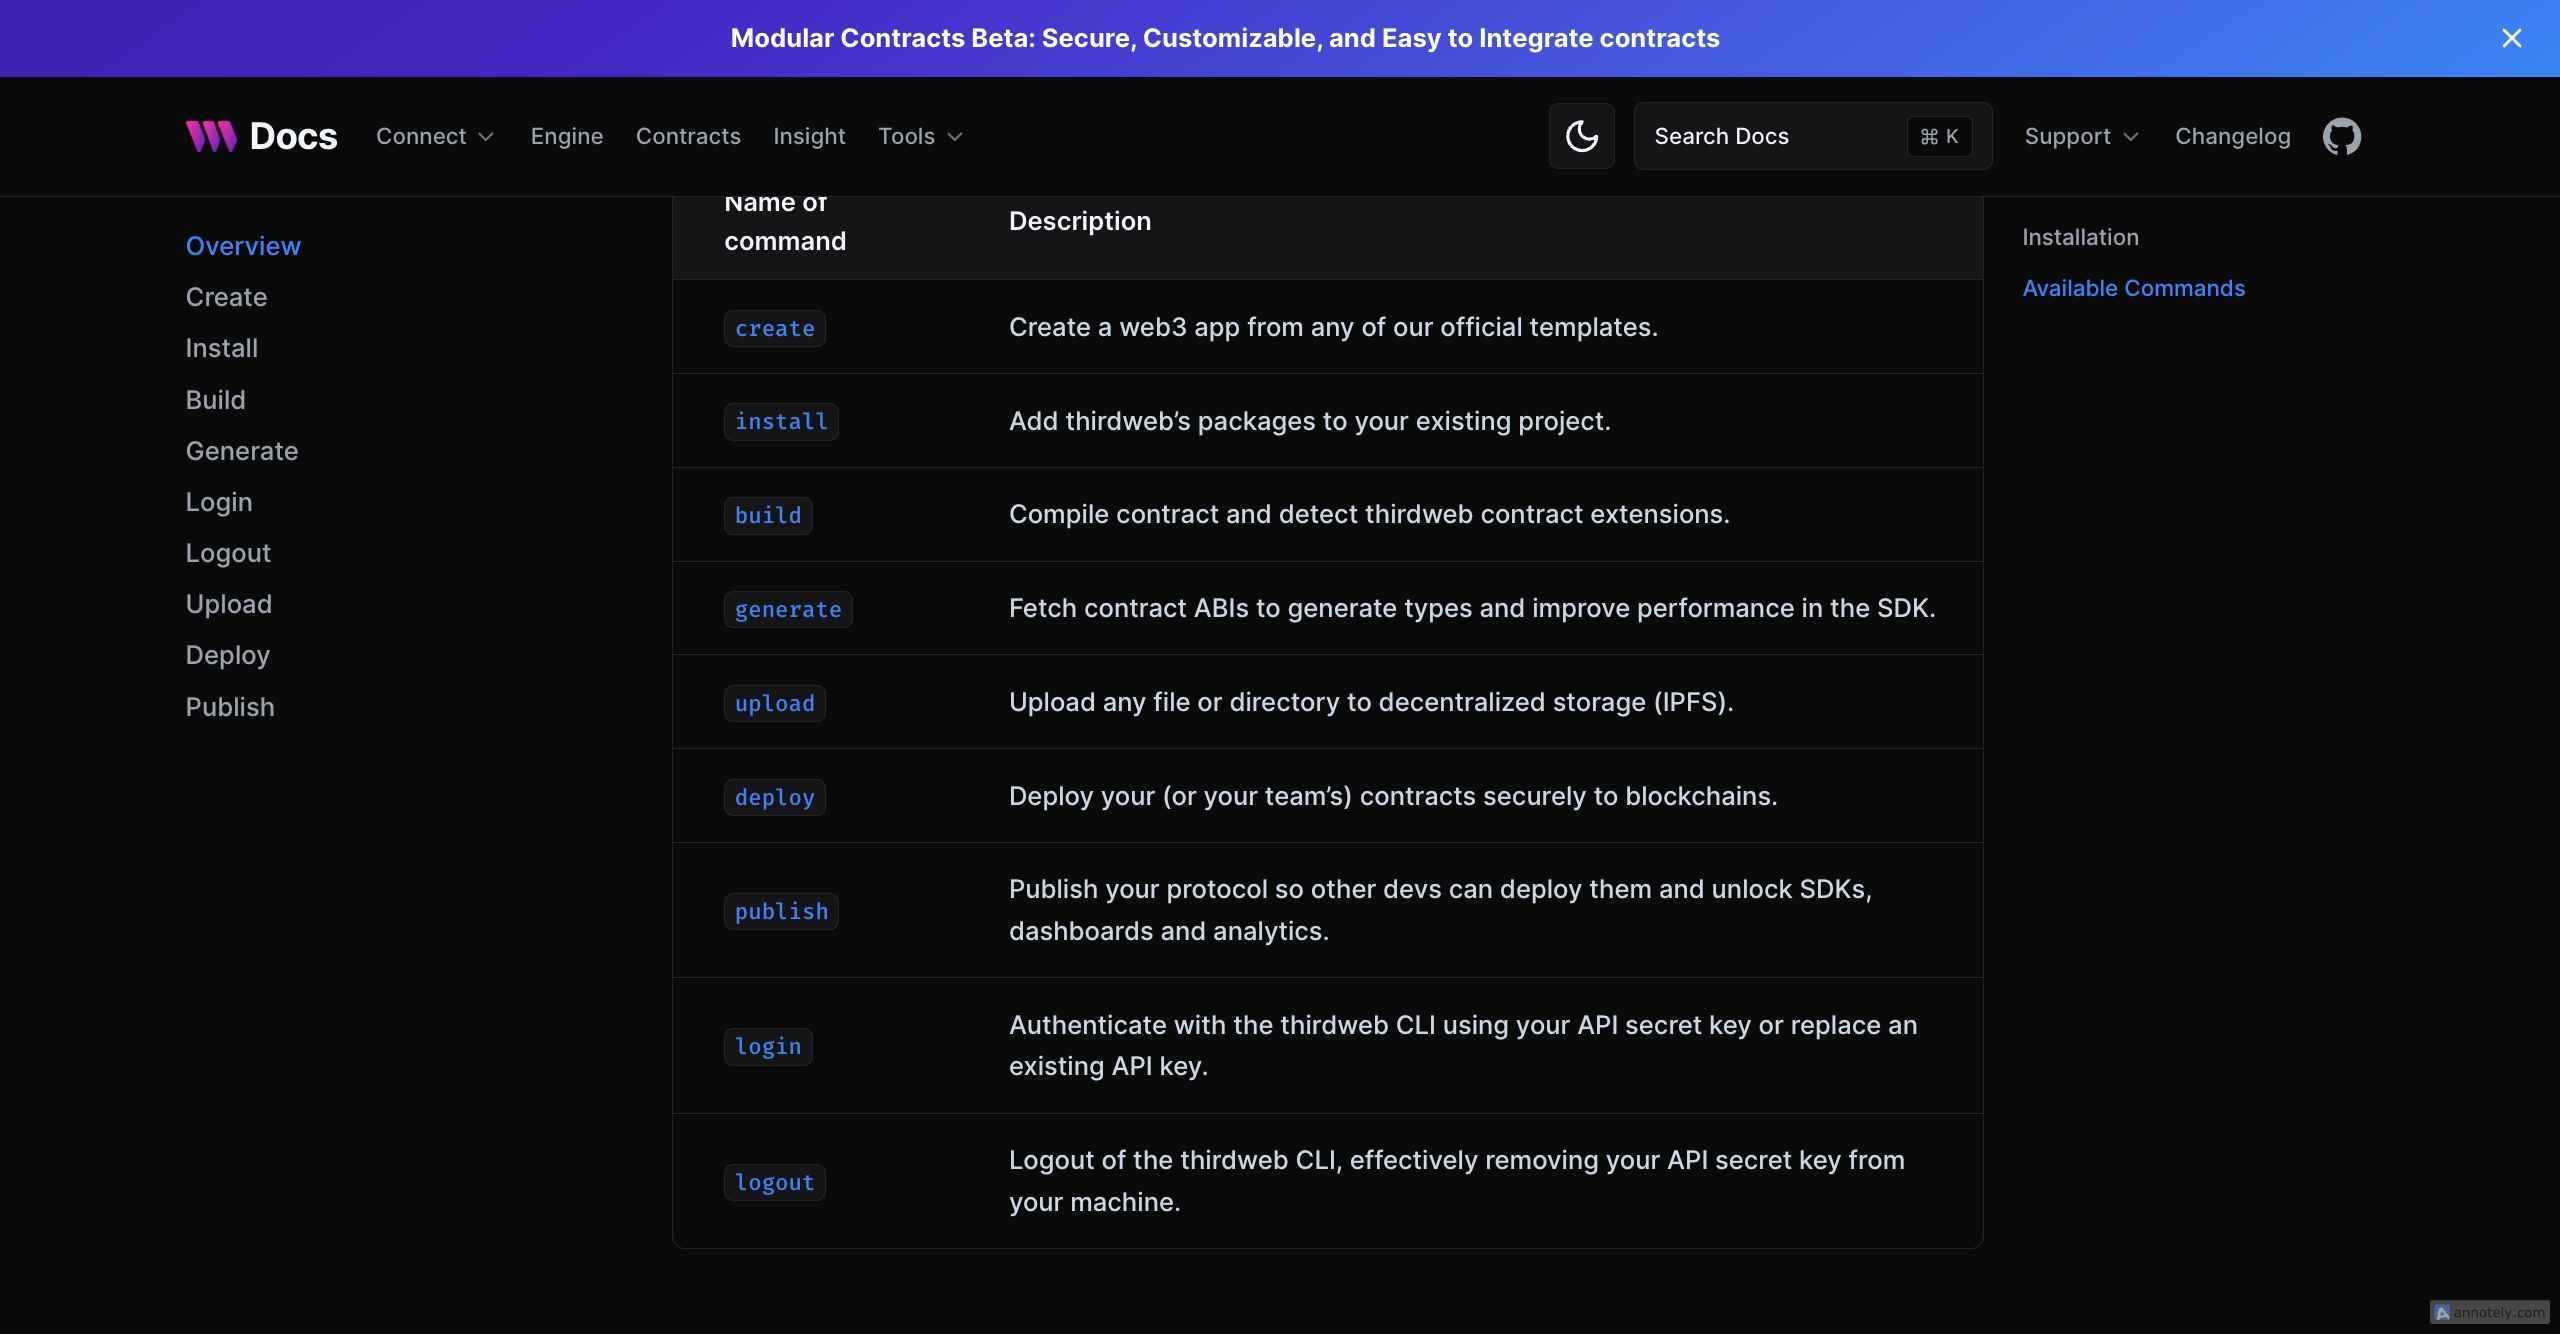Click "Fetch contract ABIs" description text
This screenshot has height=1334, width=2560.
pos(1472,608)
